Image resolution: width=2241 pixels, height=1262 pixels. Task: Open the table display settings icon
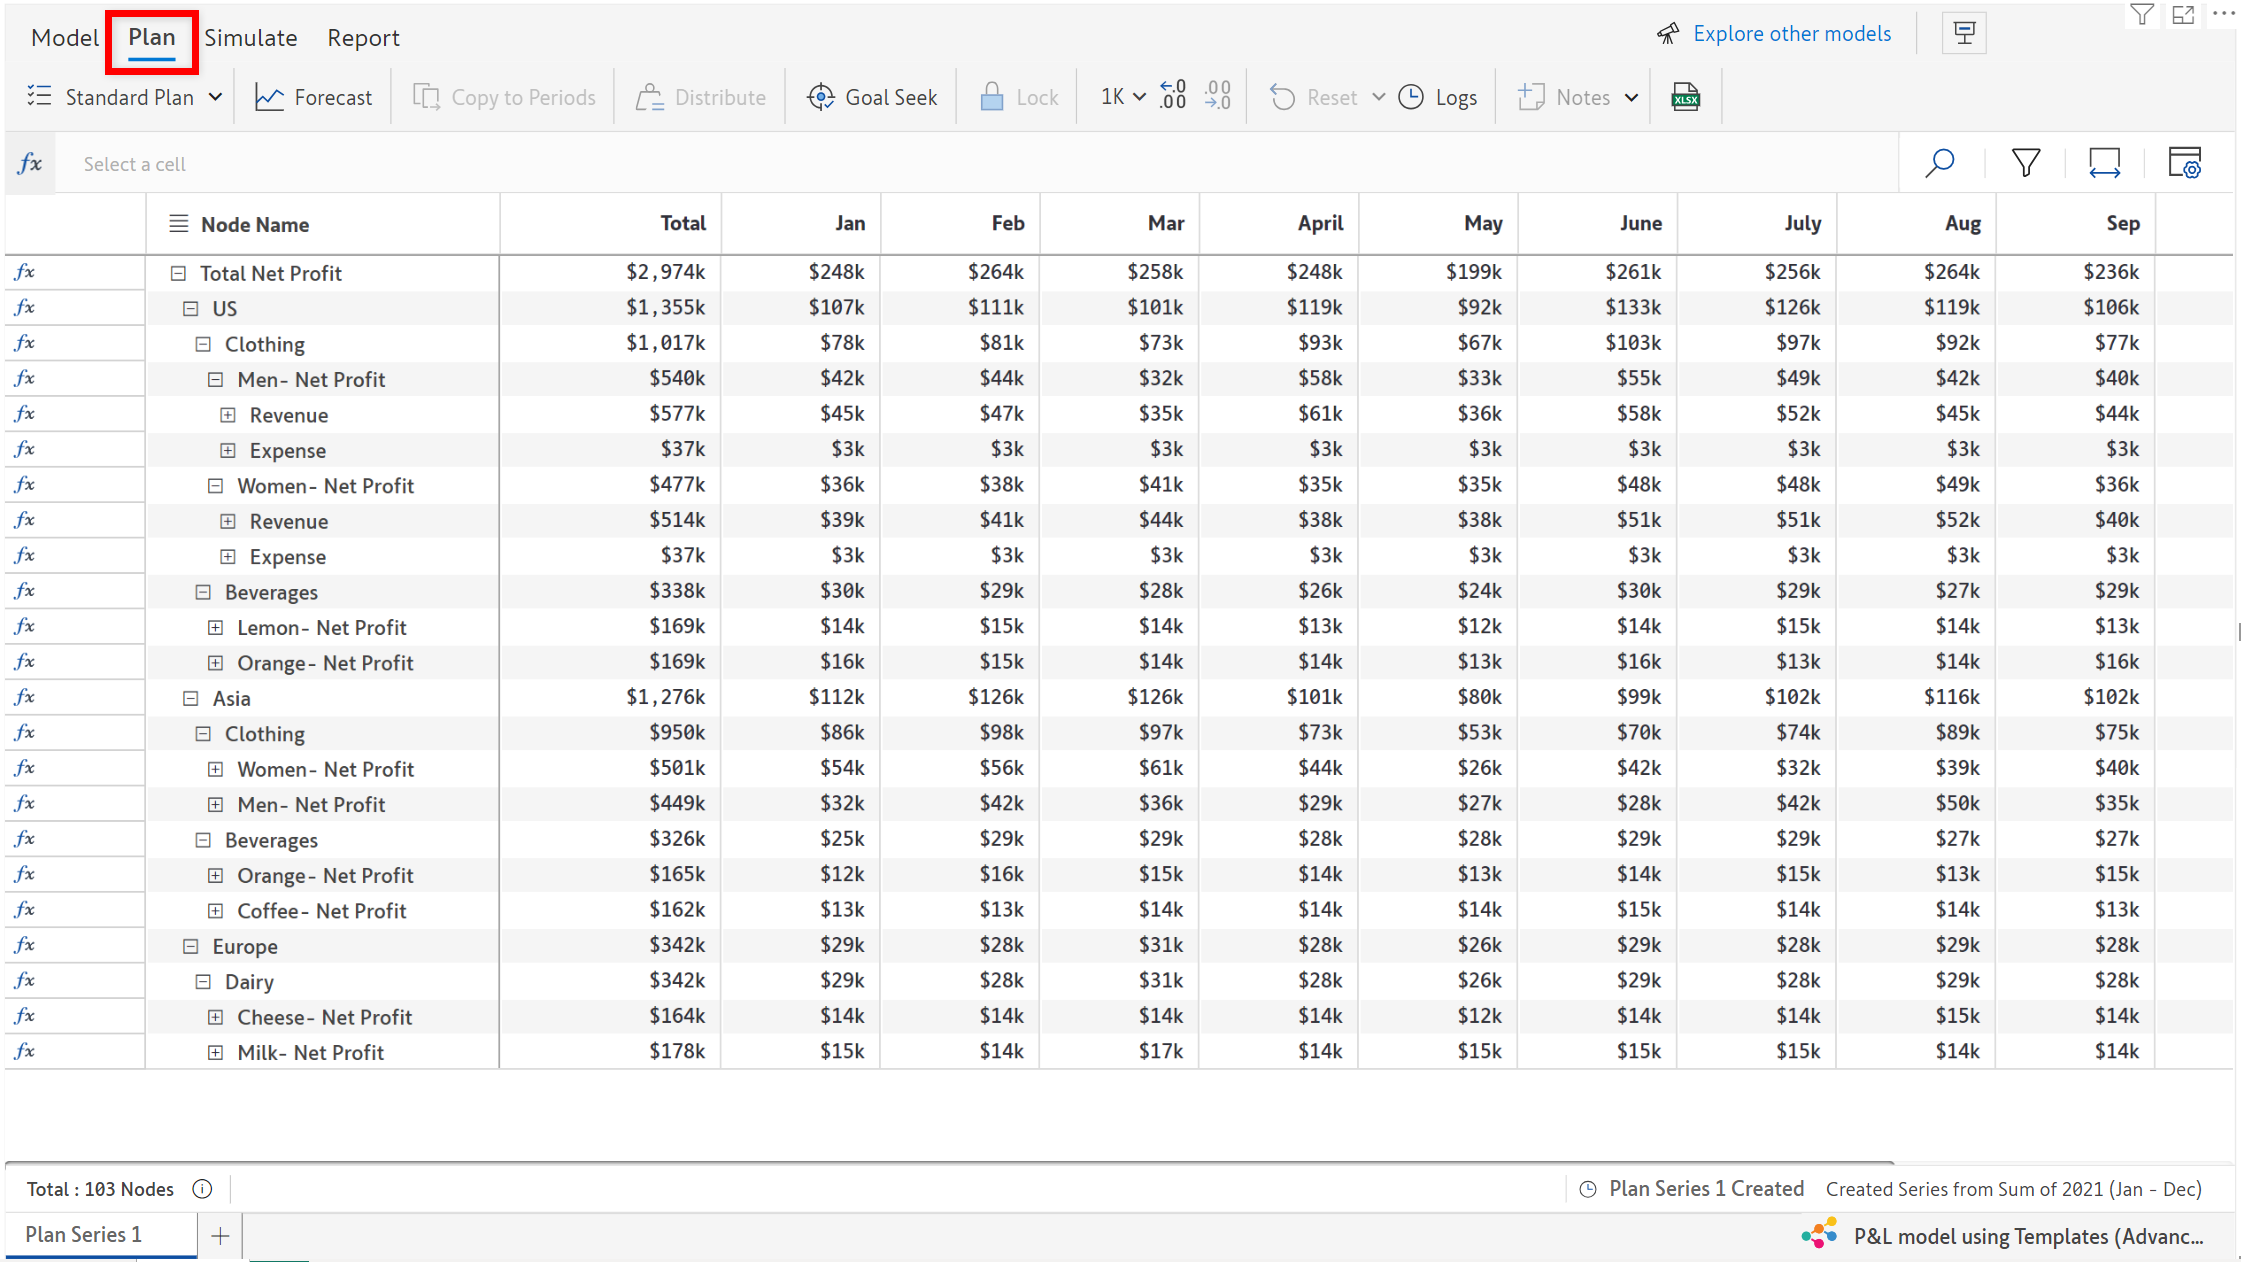point(2184,163)
